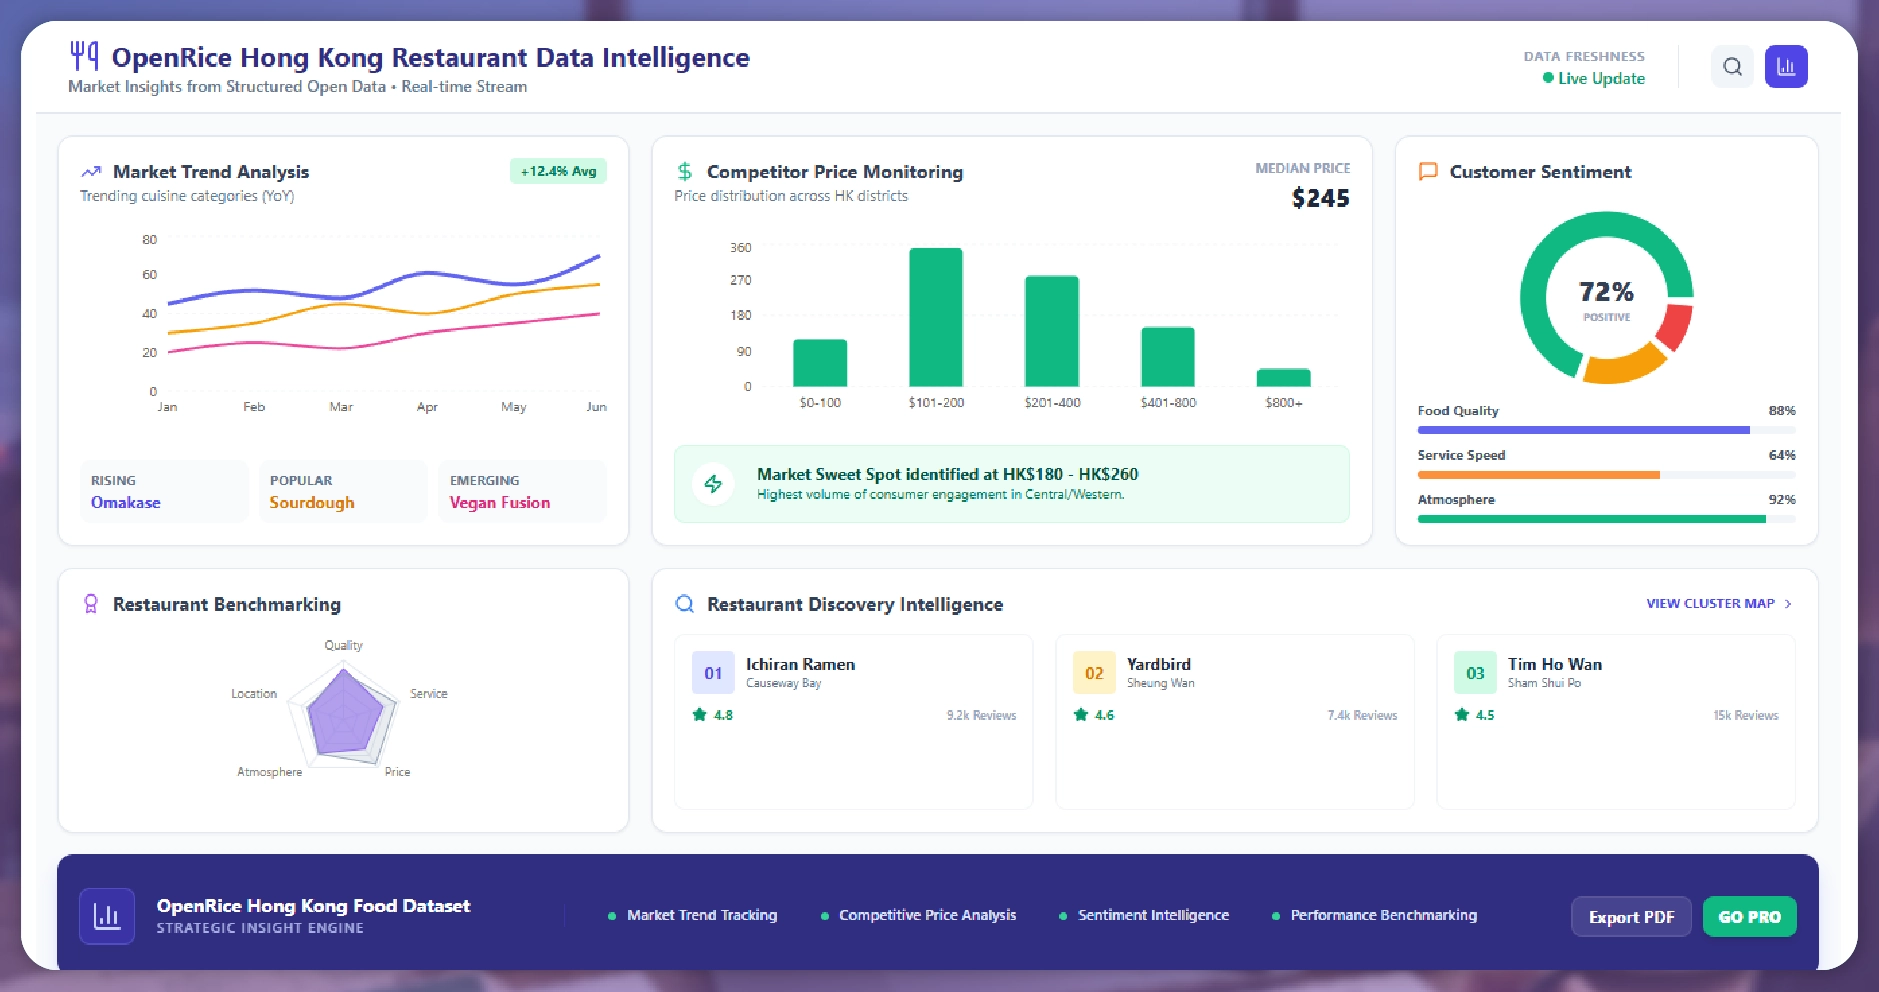The image size is (1879, 992).
Task: Select the Sentiment Intelligence footer item
Action: [1153, 915]
